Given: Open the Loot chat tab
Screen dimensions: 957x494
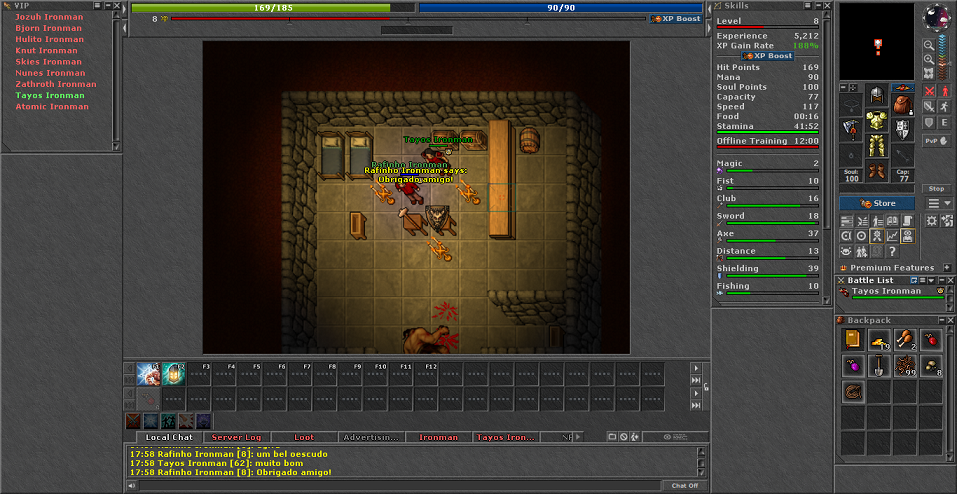Looking at the screenshot, I should coord(303,437).
